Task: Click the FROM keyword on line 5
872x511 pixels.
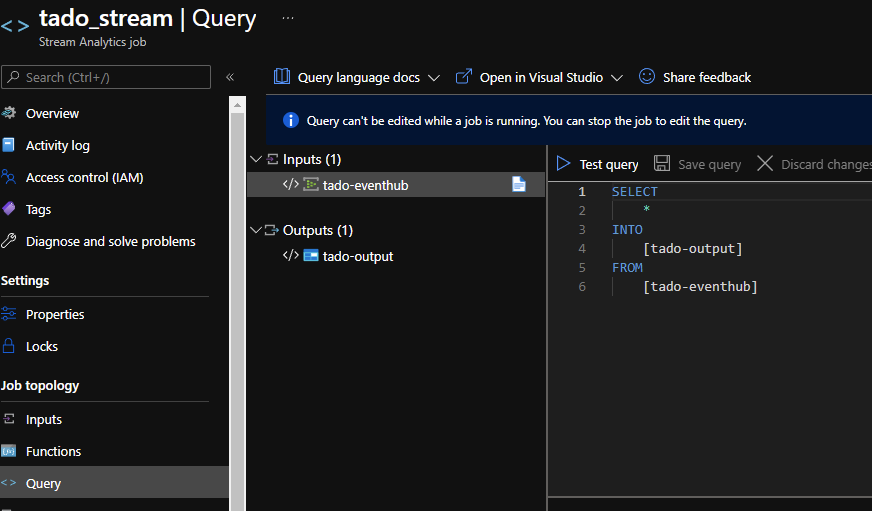Action: 627,267
